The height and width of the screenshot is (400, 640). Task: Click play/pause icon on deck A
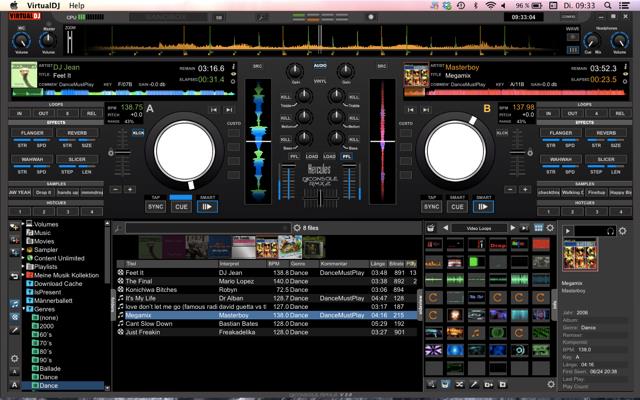coord(207,206)
